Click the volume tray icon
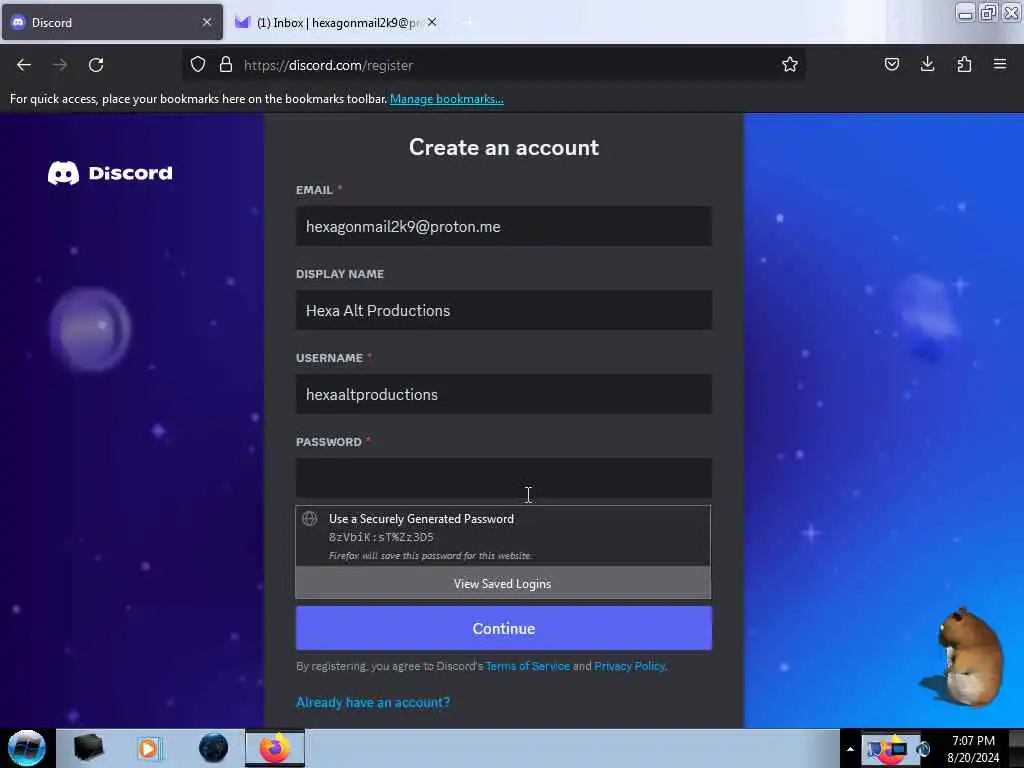The image size is (1024, 768). coord(923,749)
